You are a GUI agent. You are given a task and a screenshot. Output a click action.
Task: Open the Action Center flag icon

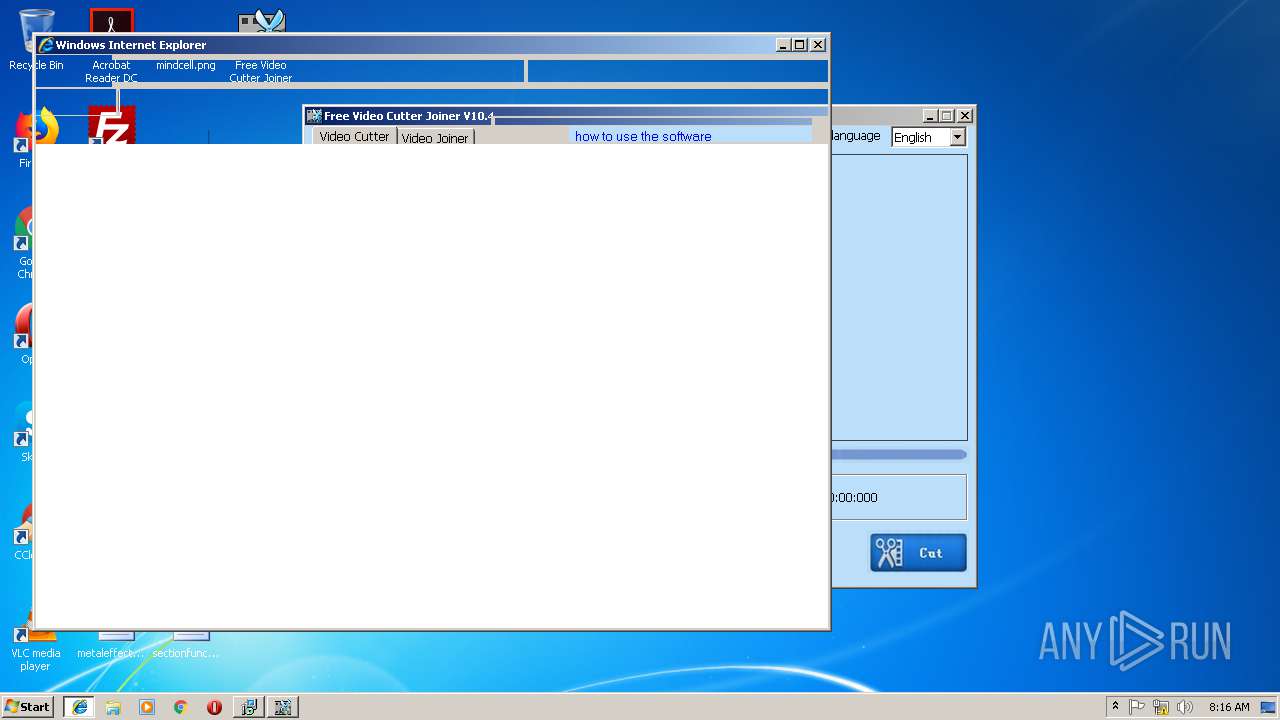coord(1137,707)
